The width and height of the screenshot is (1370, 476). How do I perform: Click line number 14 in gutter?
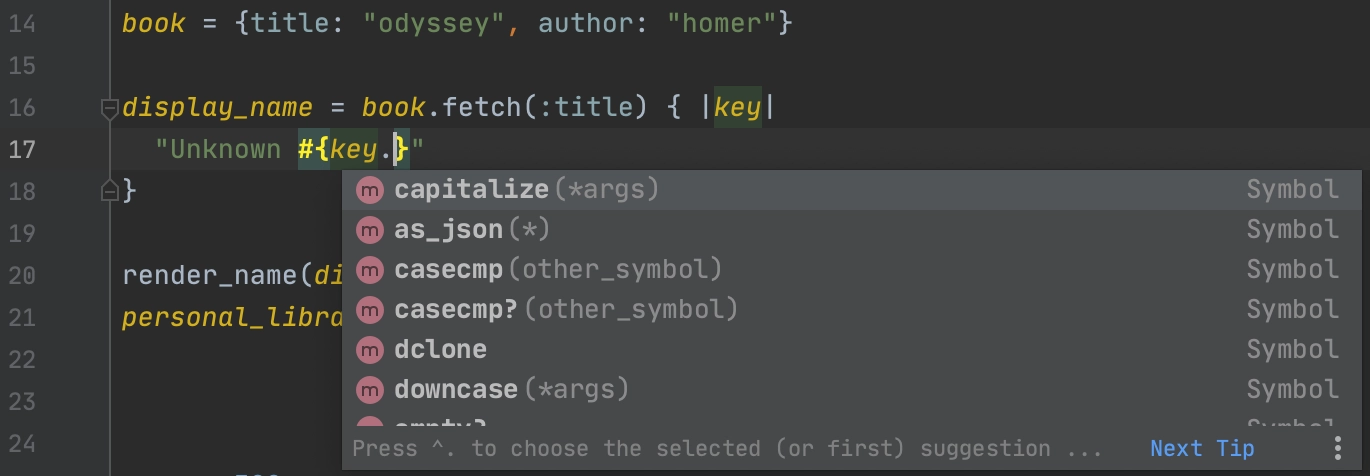(22, 24)
